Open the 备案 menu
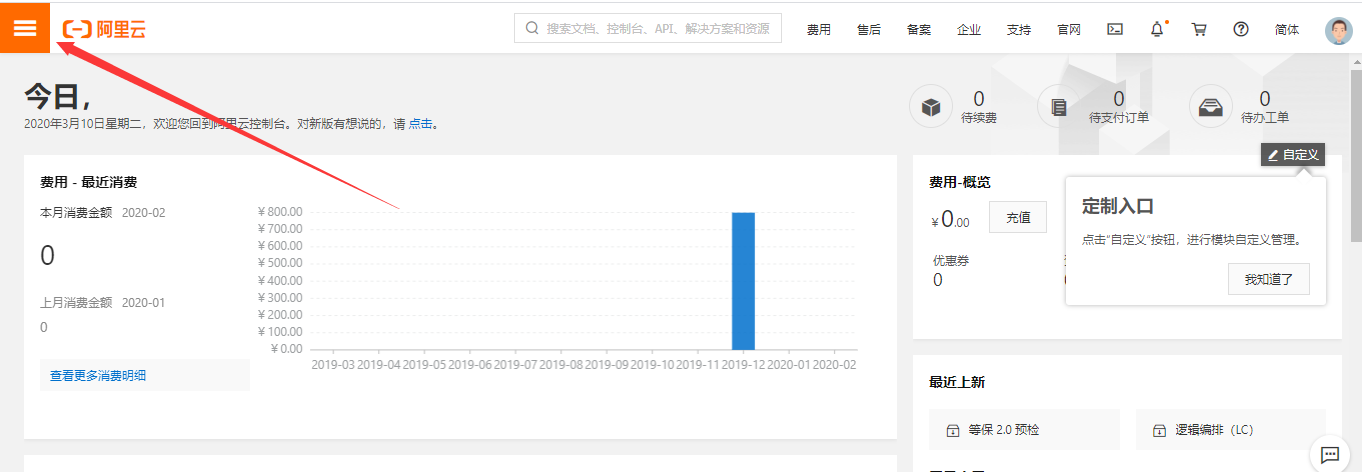 click(x=918, y=30)
